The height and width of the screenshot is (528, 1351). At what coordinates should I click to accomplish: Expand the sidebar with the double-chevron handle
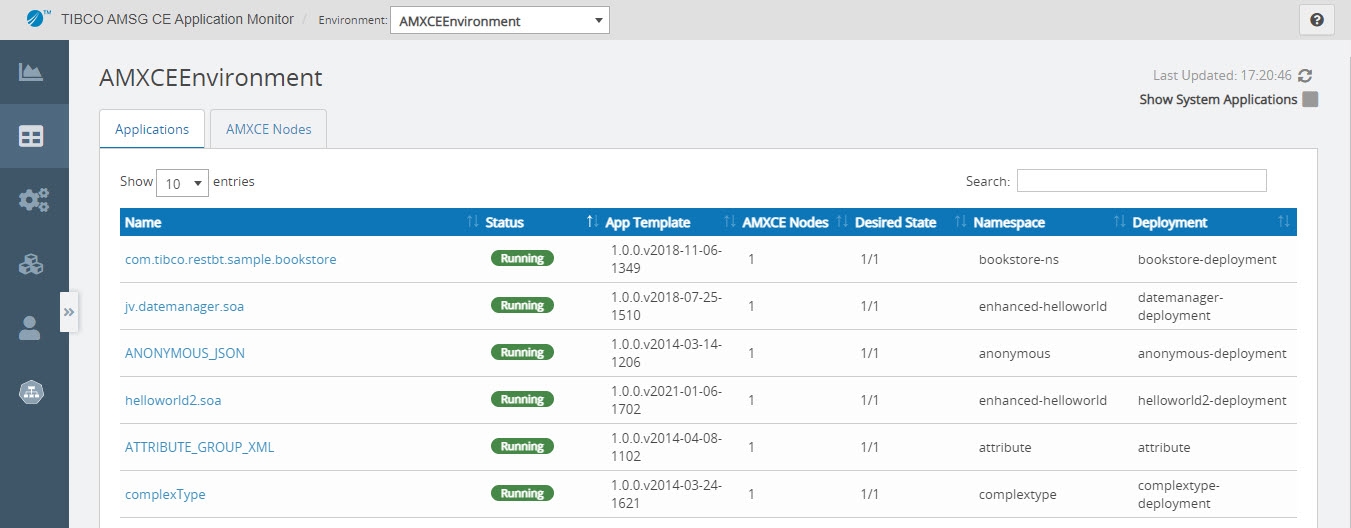coord(69,312)
